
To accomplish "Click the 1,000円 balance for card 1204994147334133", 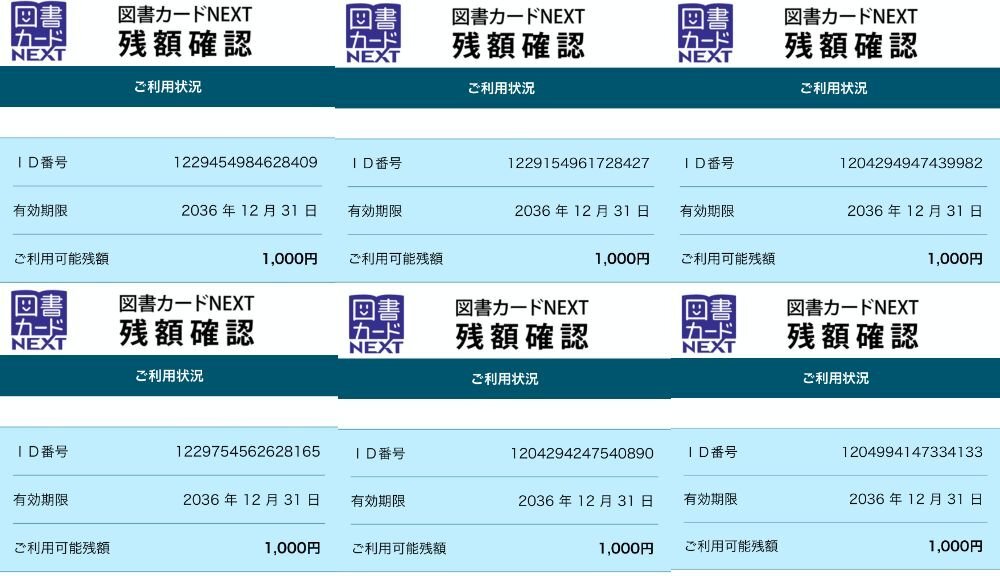I will (955, 547).
